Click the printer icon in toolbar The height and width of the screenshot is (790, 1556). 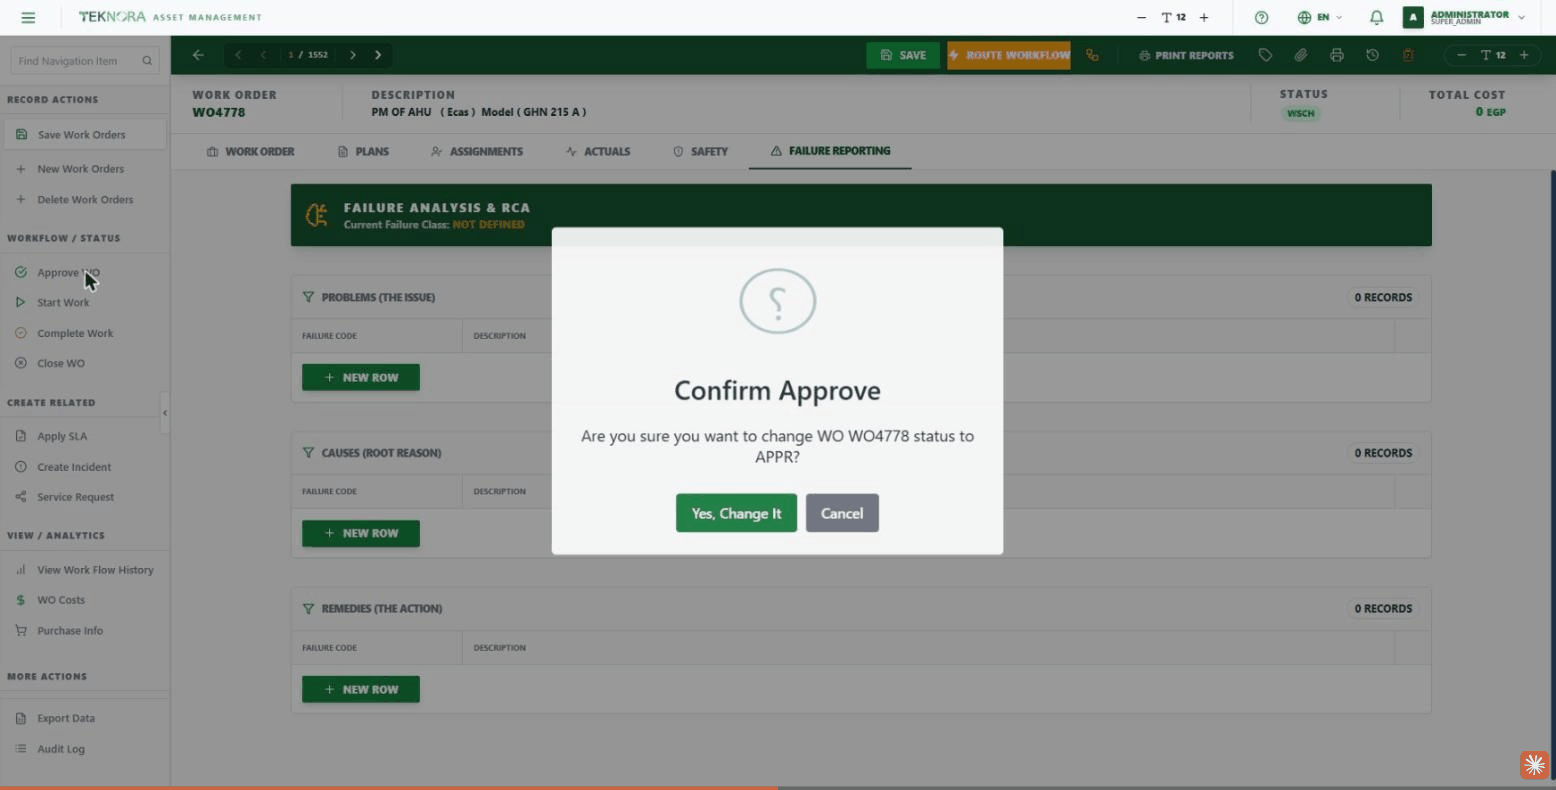(1337, 55)
